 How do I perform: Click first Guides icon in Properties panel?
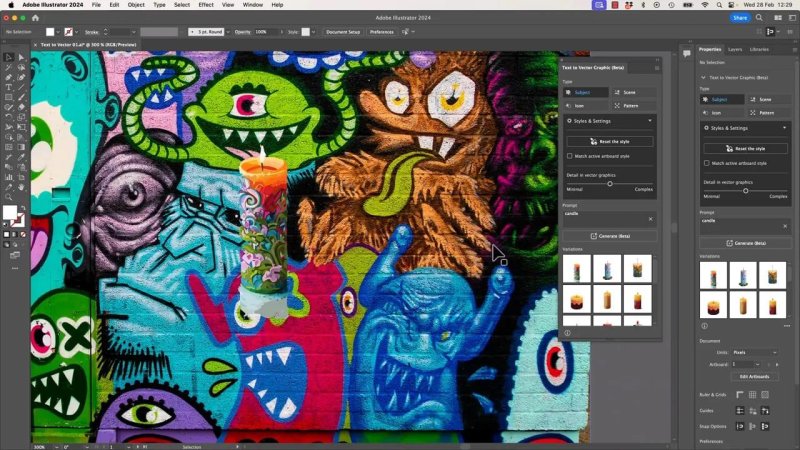(740, 410)
